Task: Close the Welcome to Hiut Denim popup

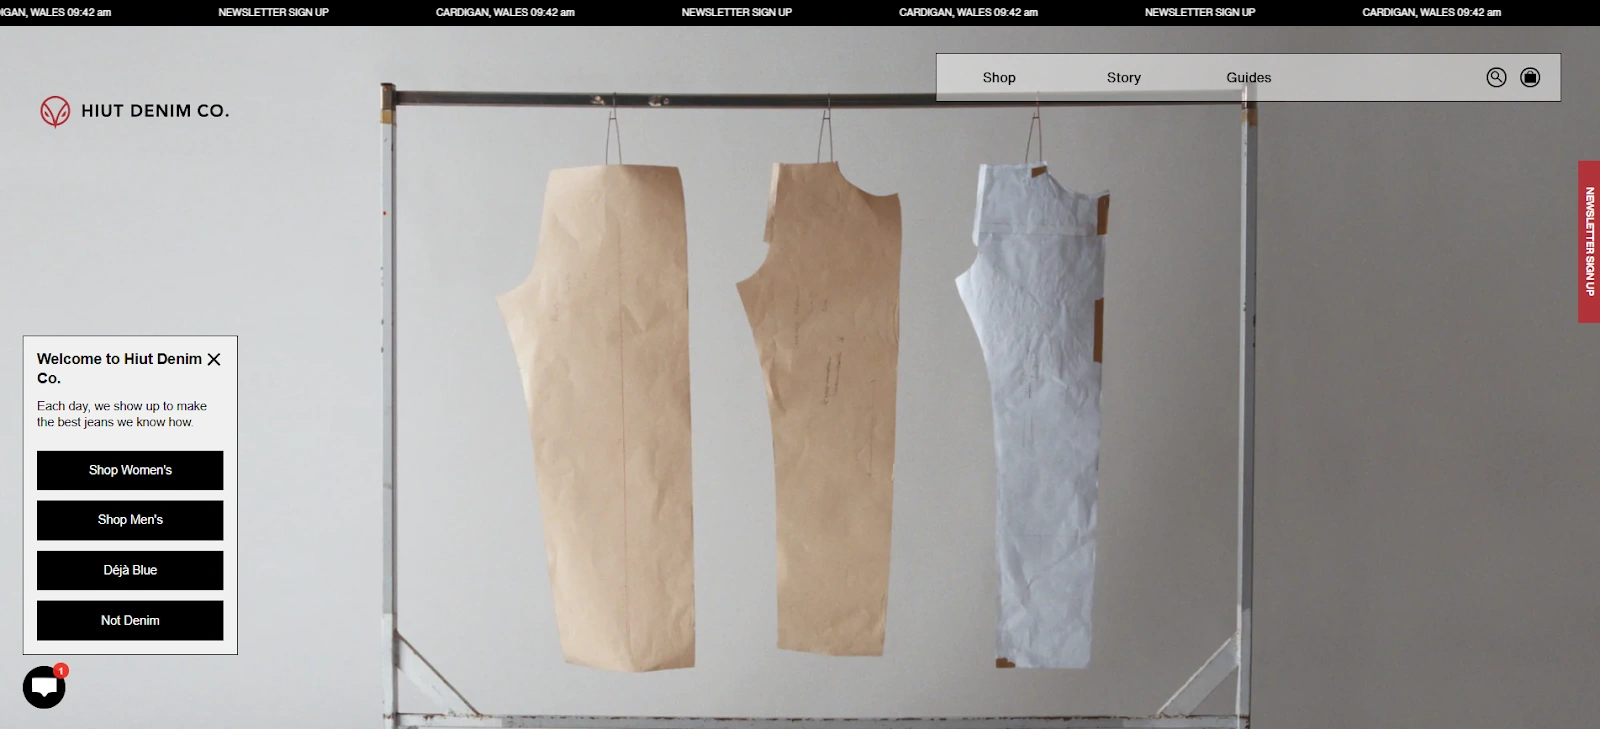Action: point(214,359)
